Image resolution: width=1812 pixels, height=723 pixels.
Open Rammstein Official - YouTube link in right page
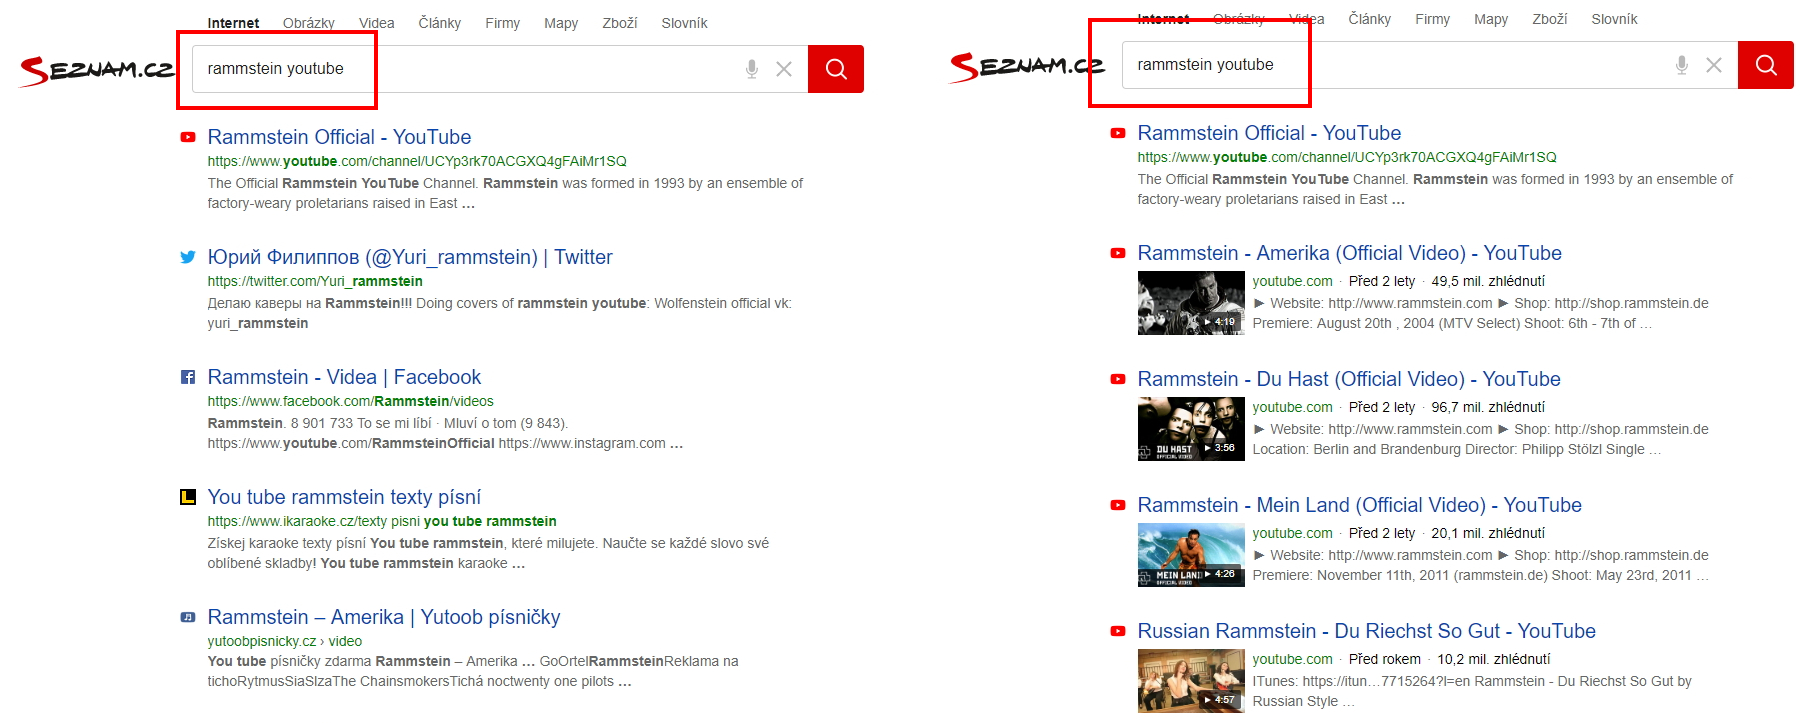[1269, 133]
